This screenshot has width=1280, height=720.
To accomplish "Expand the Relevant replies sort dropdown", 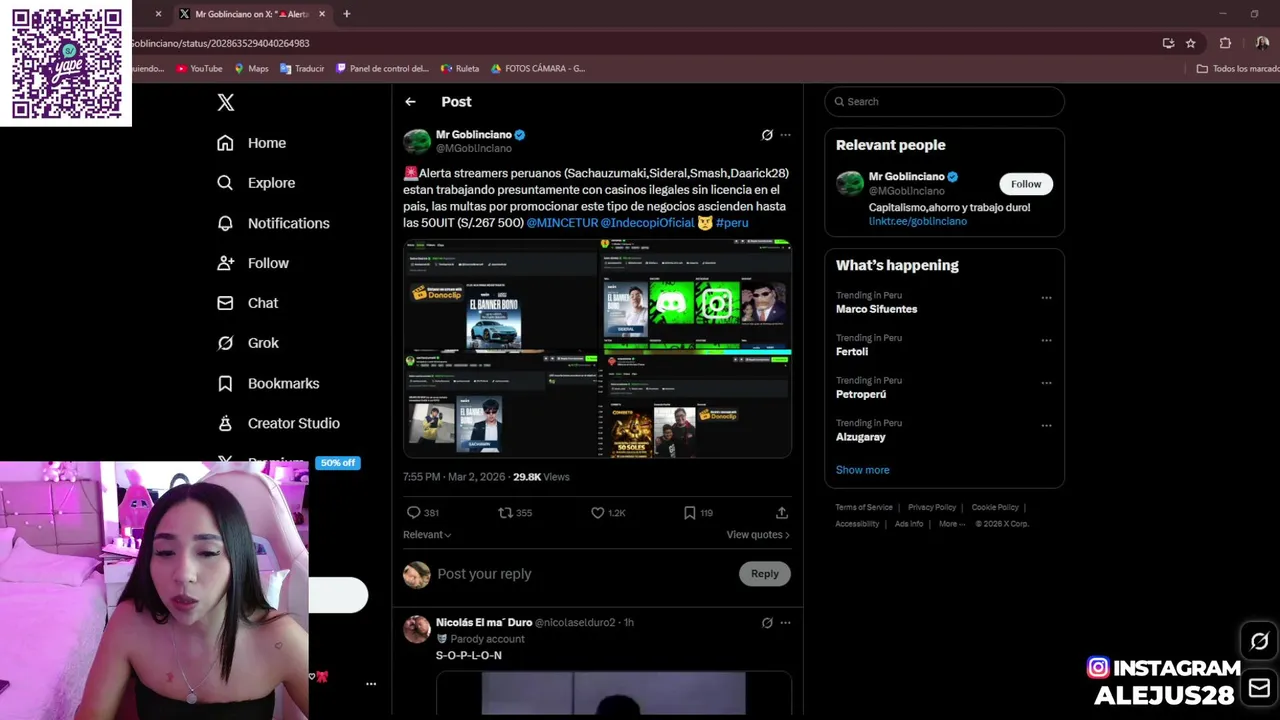I will pyautogui.click(x=427, y=535).
